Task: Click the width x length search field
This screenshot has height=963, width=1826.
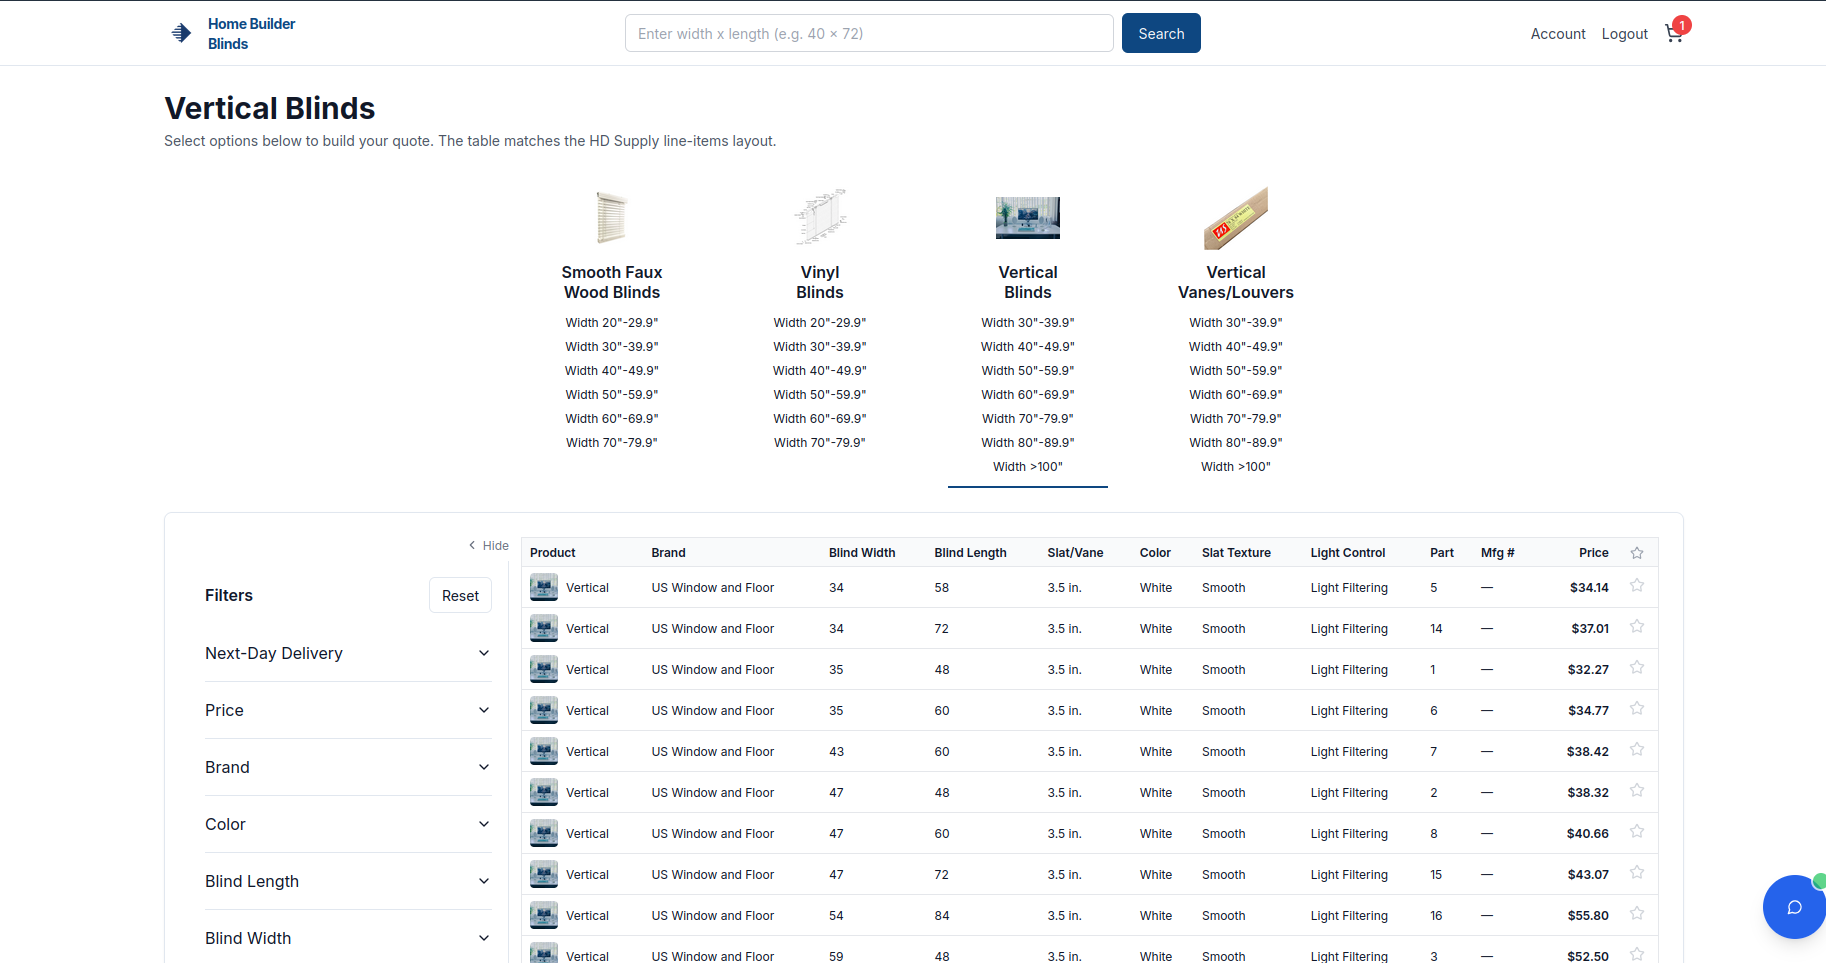Action: pyautogui.click(x=868, y=33)
